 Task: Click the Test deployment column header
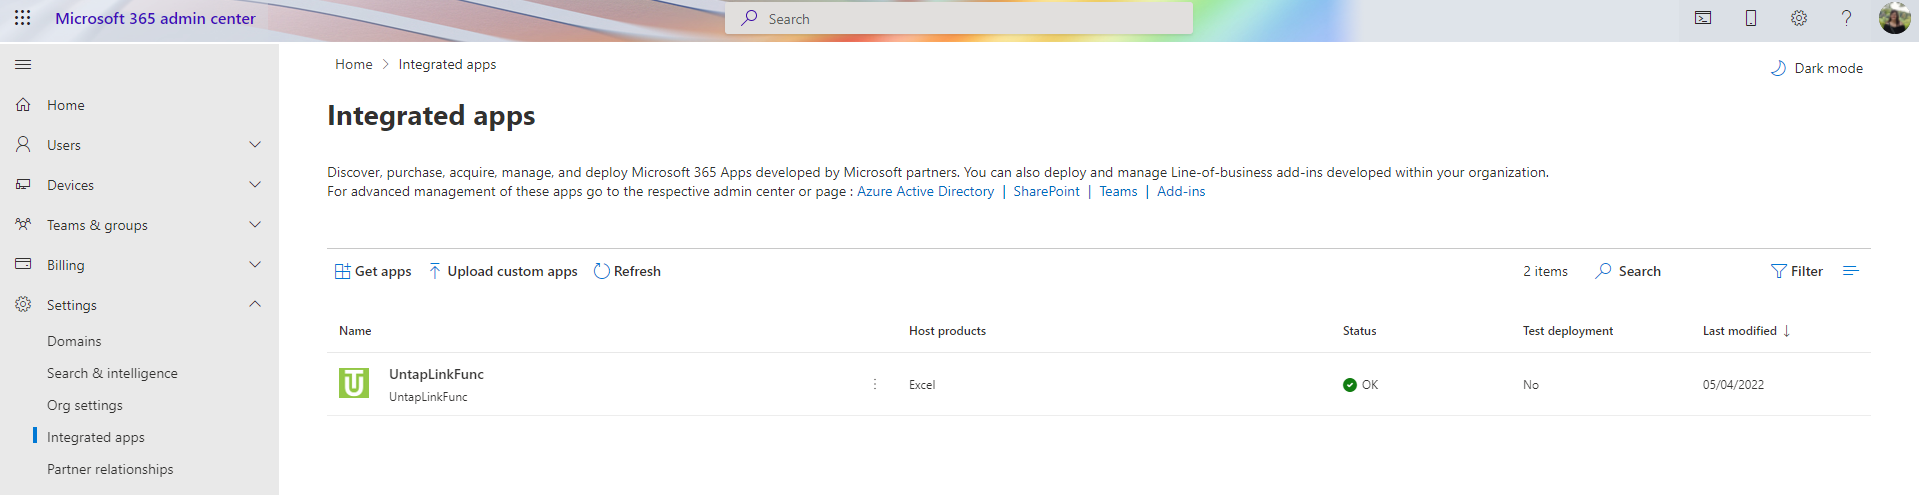1568,331
